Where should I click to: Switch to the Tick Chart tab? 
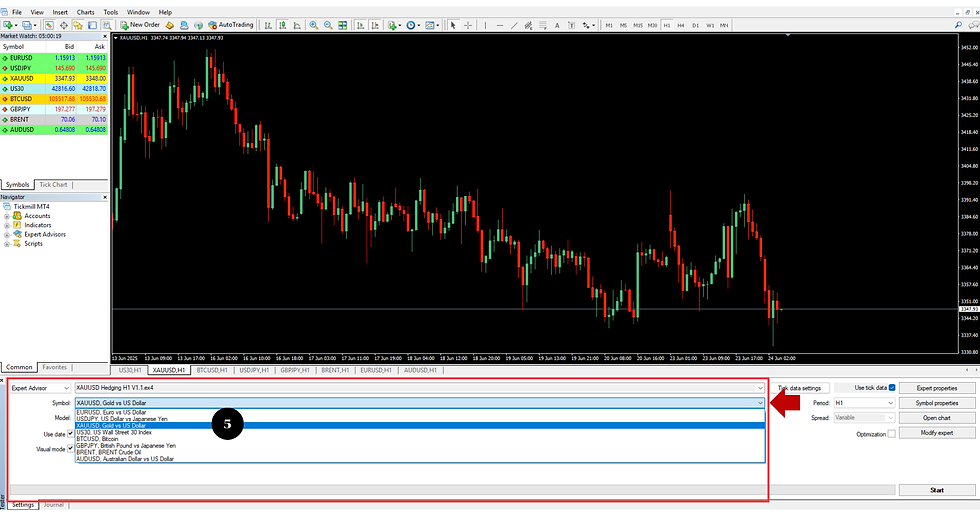(x=53, y=184)
